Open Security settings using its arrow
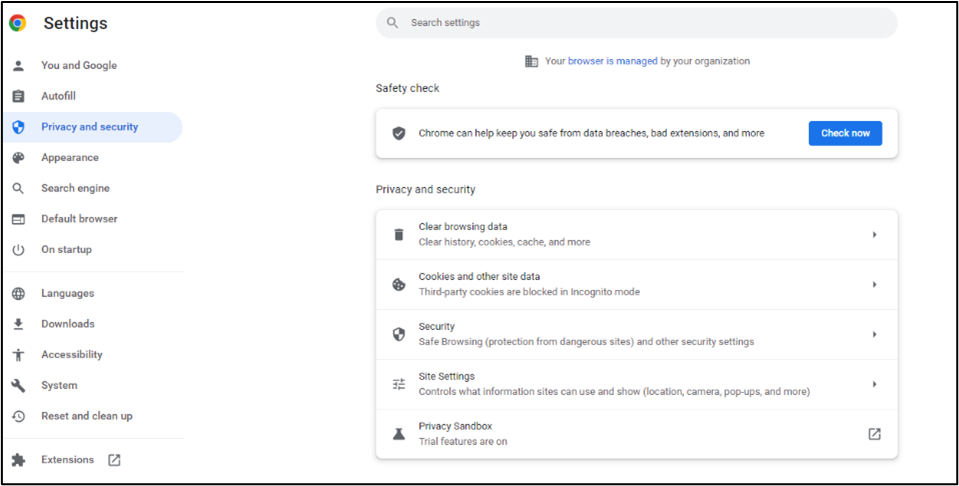Image resolution: width=959 pixels, height=486 pixels. 874,335
